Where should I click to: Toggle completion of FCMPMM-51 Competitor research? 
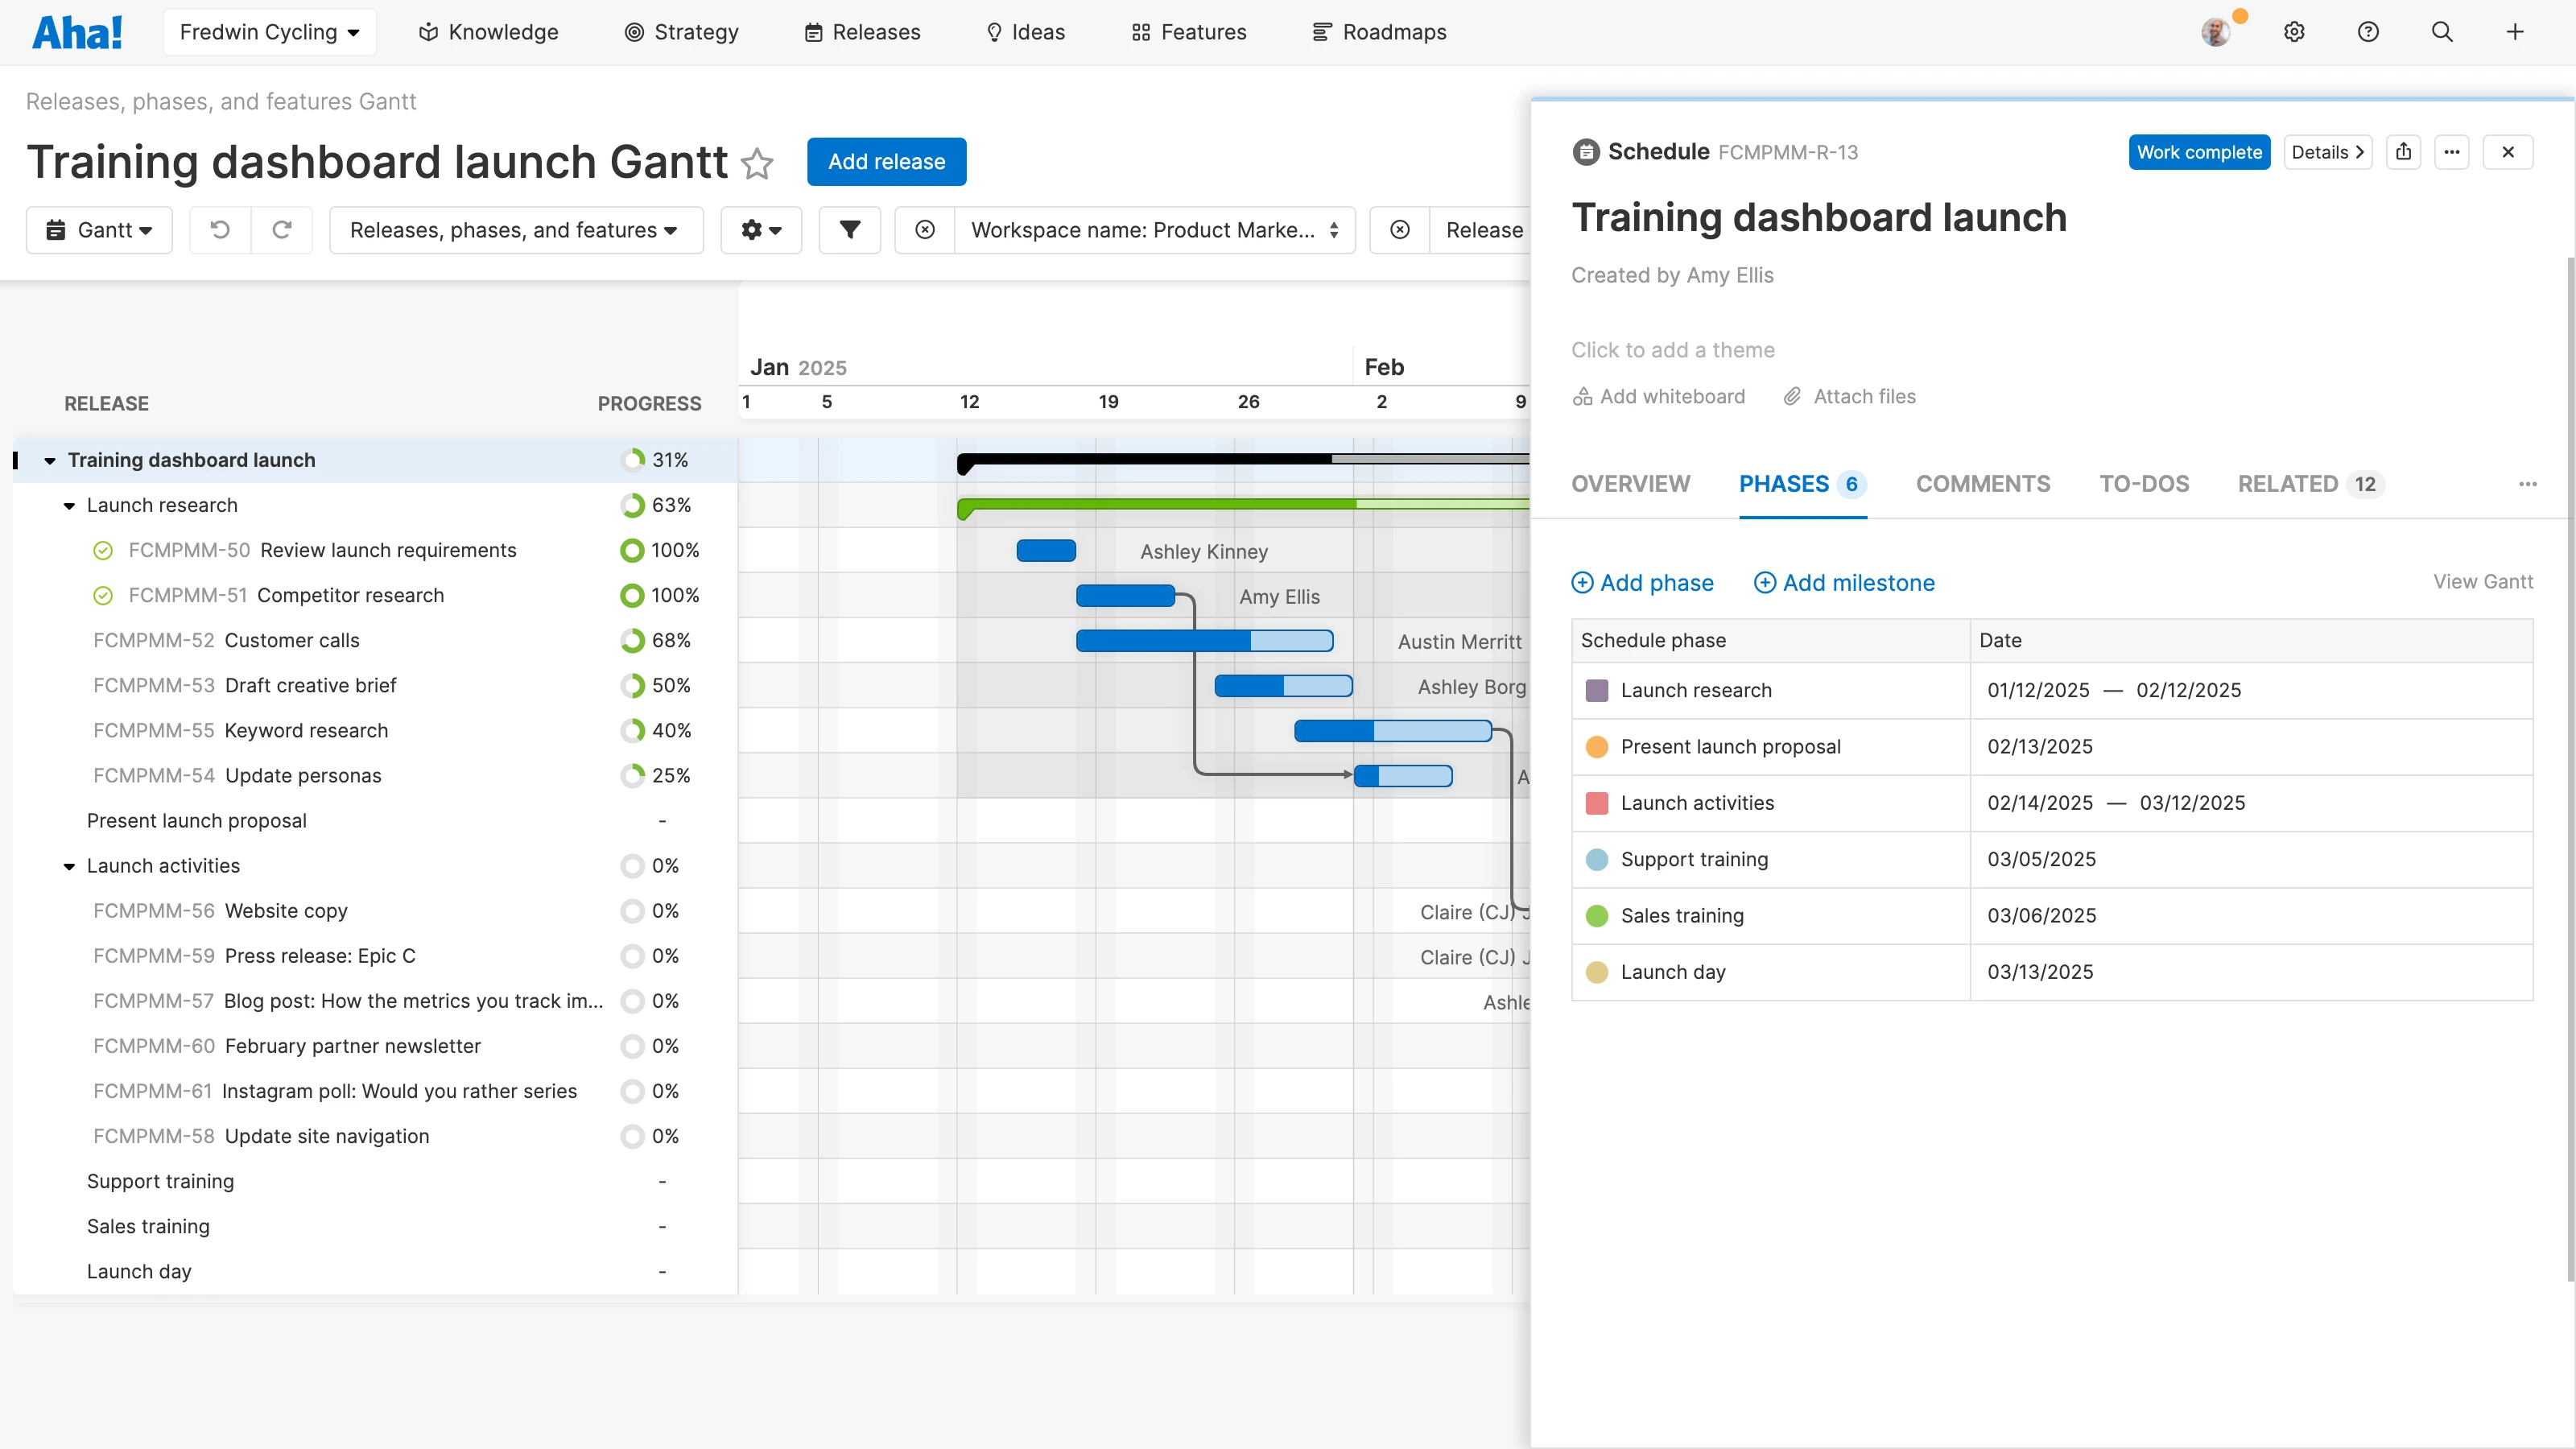click(104, 595)
